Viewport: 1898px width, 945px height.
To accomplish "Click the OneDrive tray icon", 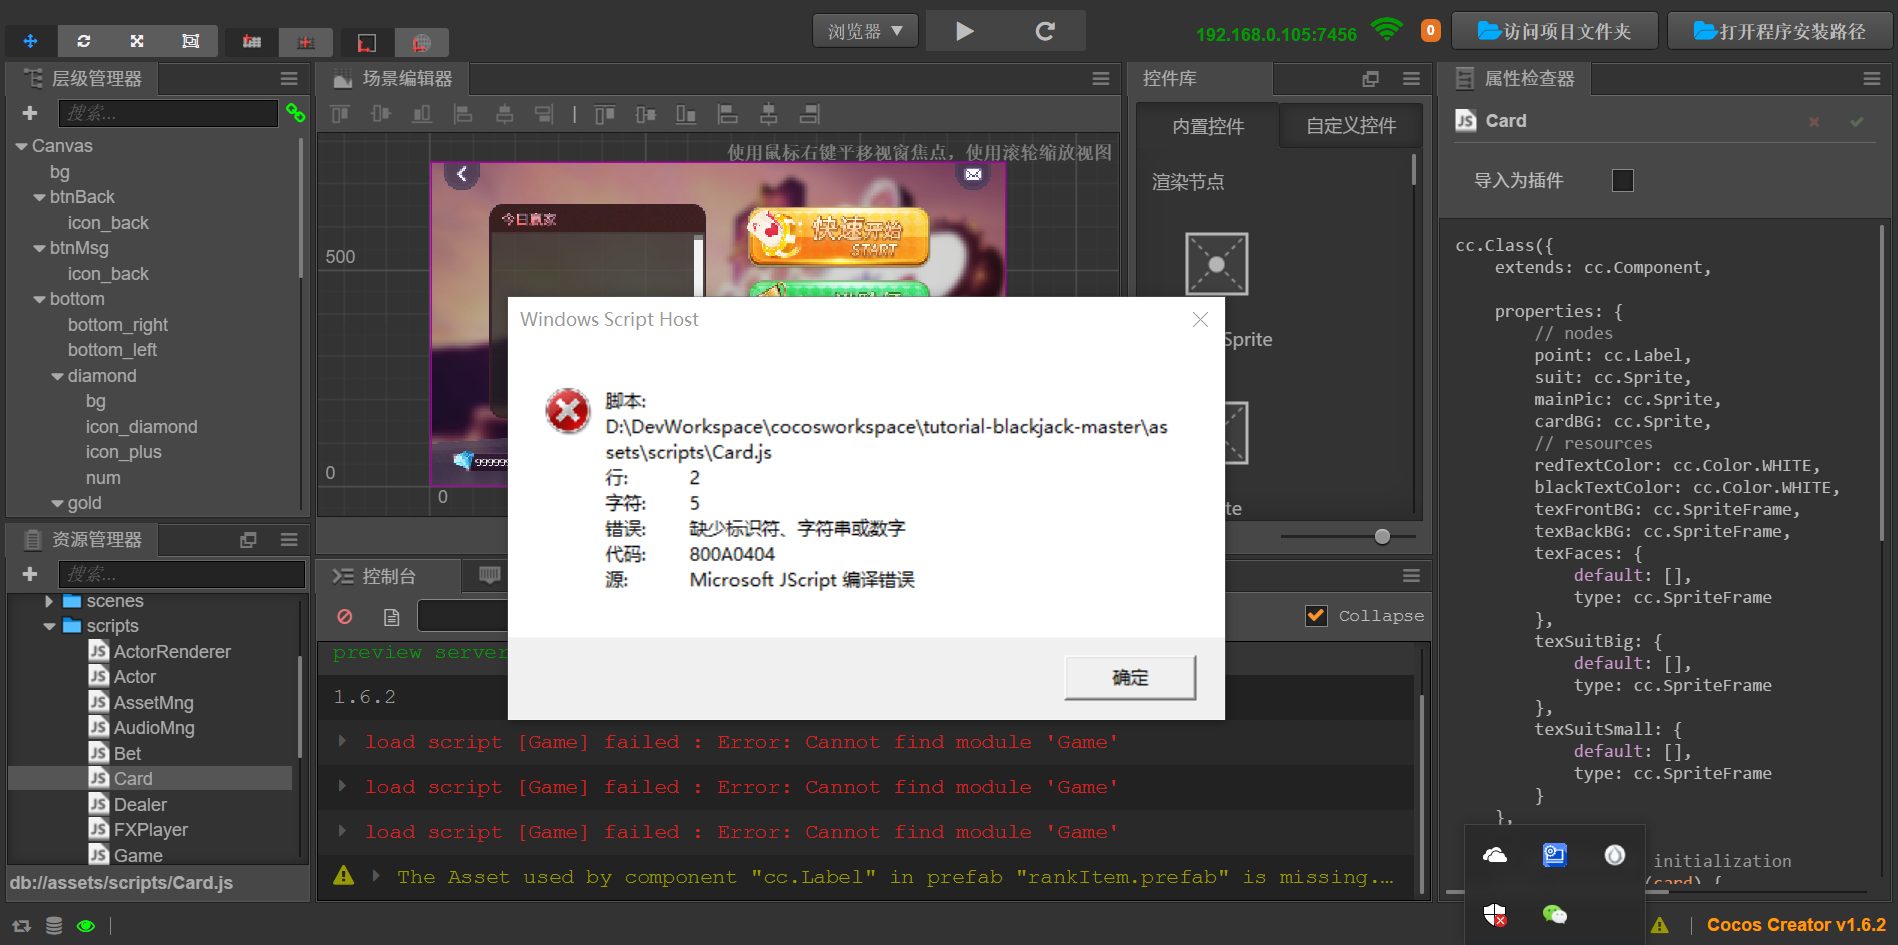I will click(x=1495, y=855).
